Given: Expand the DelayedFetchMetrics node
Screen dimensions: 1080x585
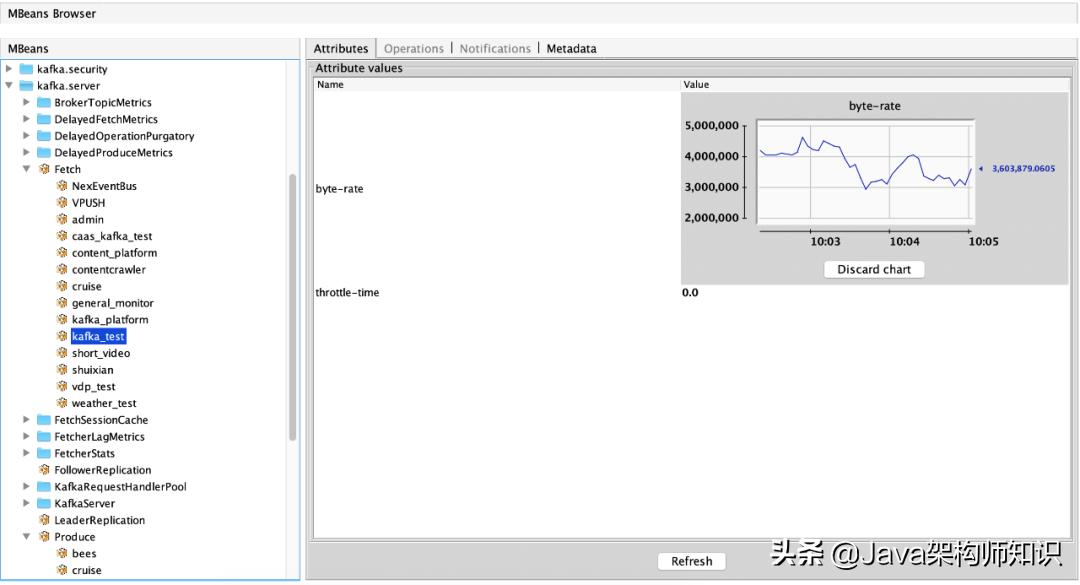Looking at the screenshot, I should click(x=26, y=119).
